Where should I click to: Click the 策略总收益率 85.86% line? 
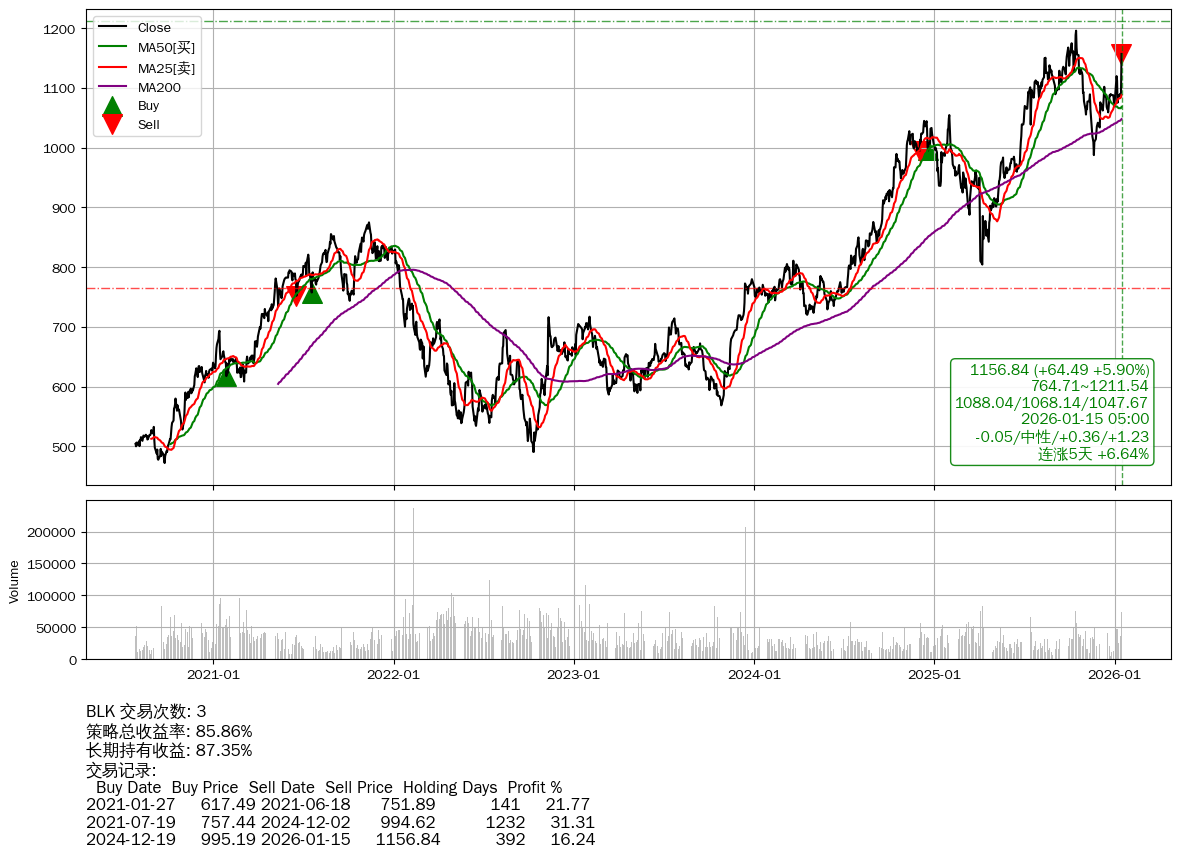coord(169,731)
